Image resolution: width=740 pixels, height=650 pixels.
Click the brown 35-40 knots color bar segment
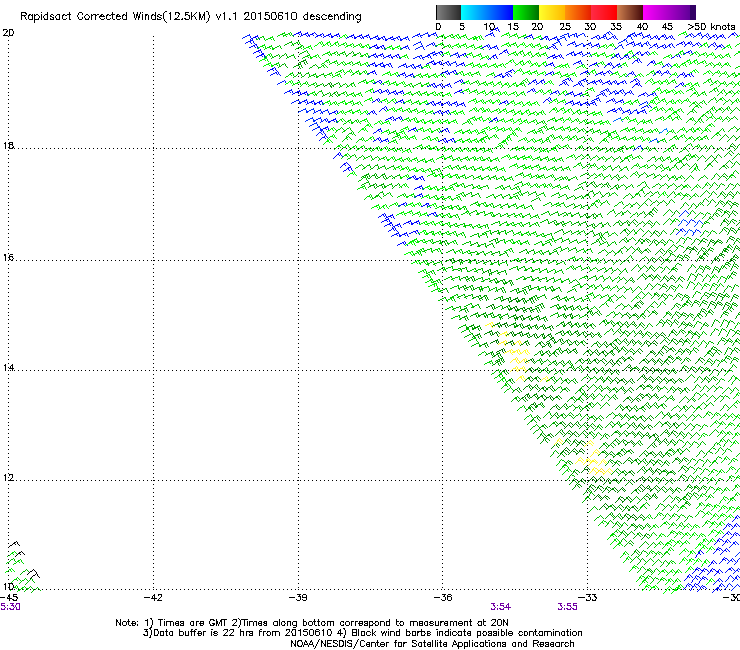click(x=630, y=12)
